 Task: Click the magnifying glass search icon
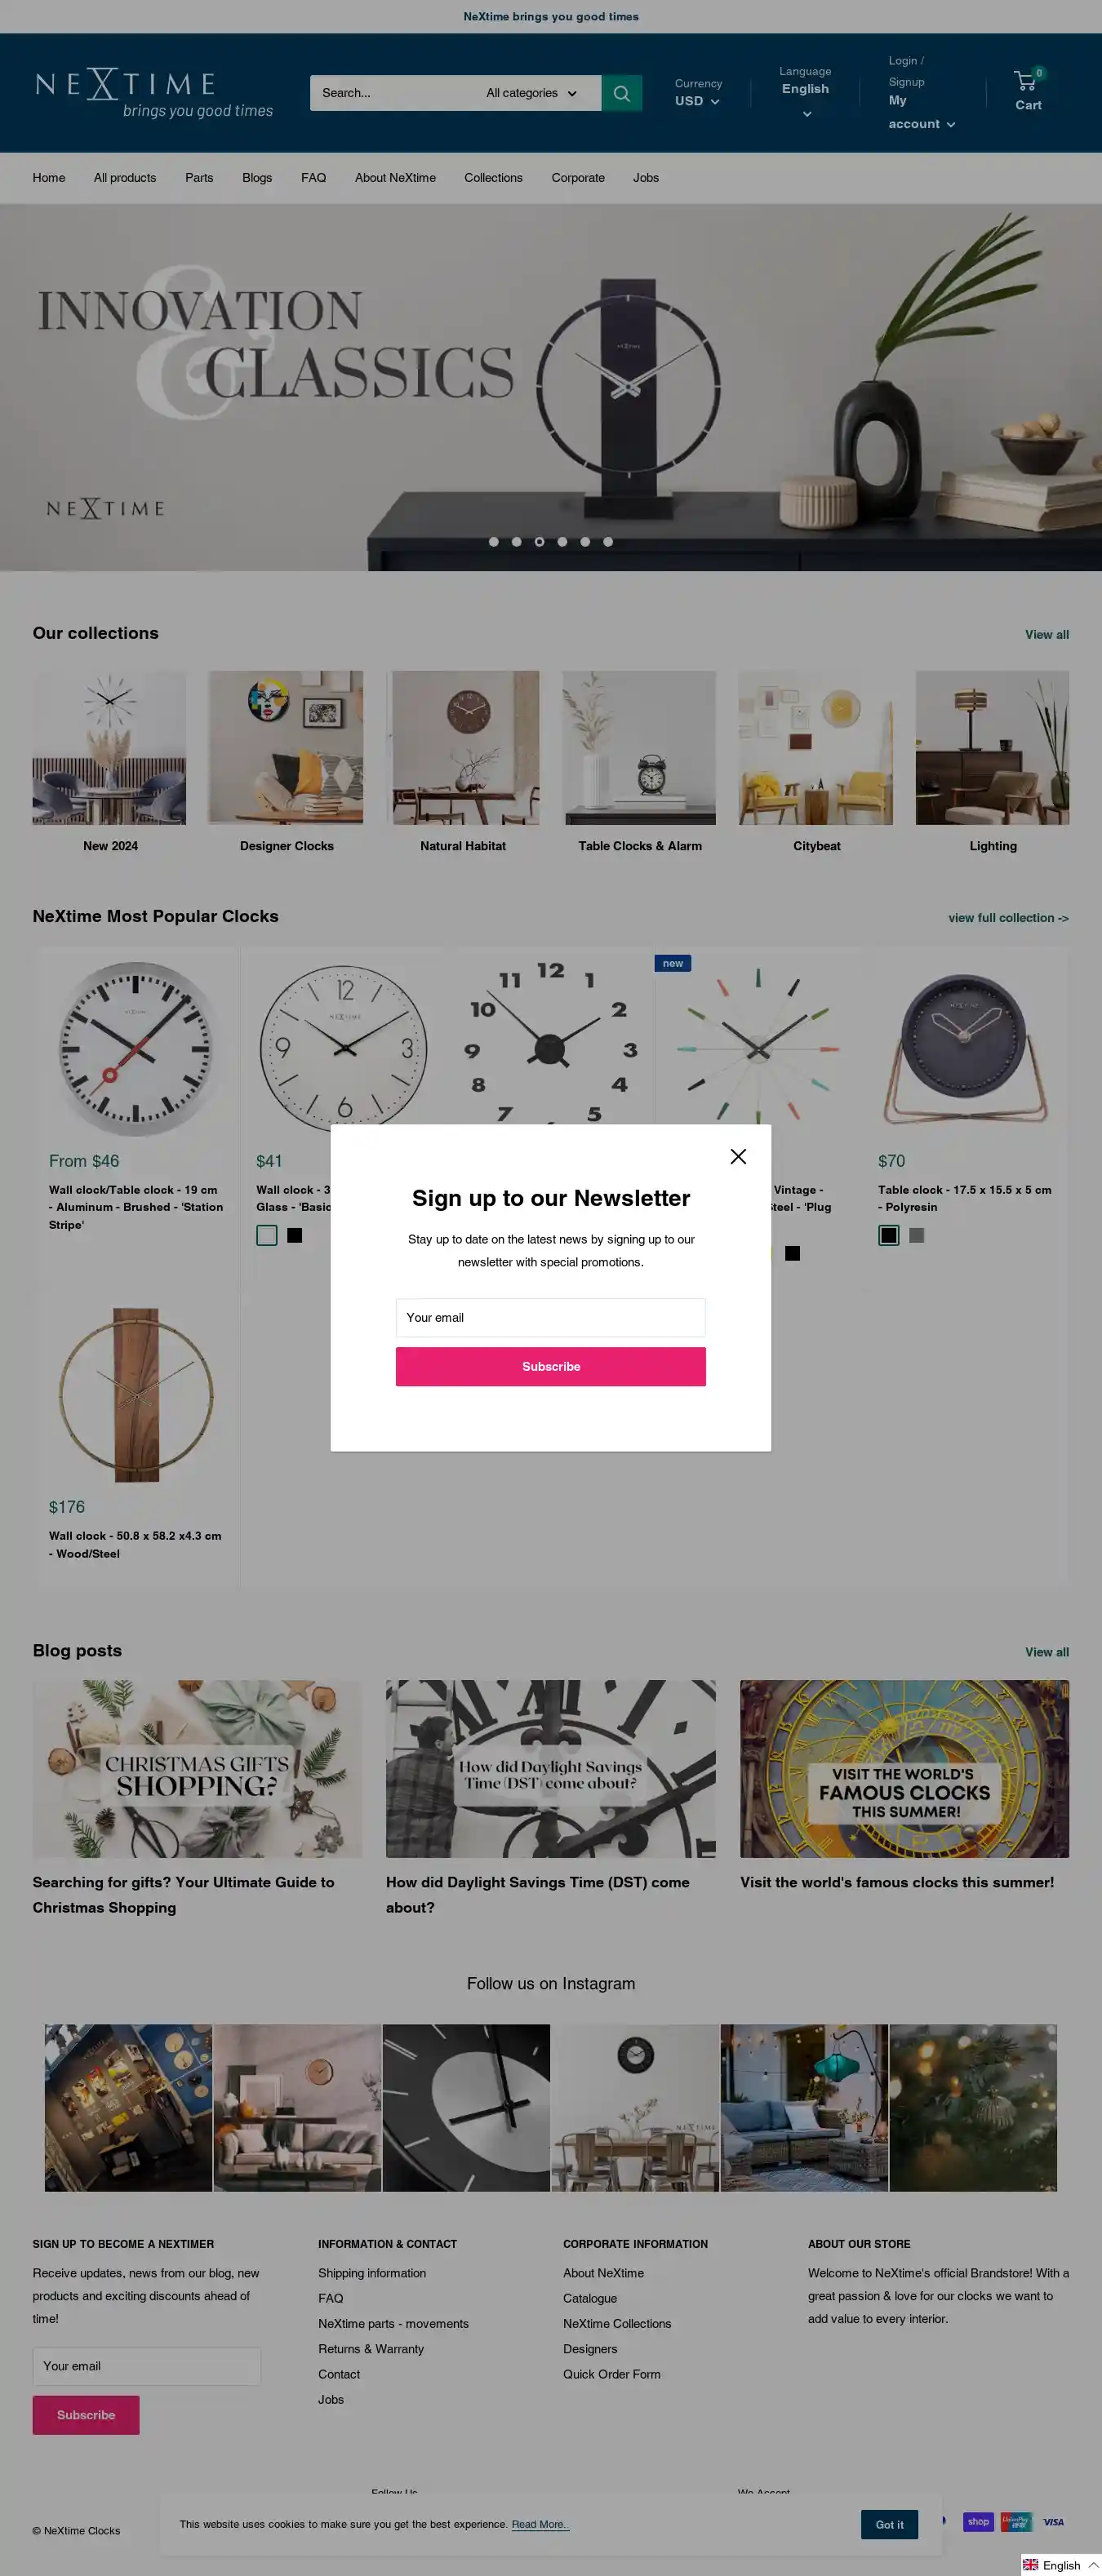point(621,93)
